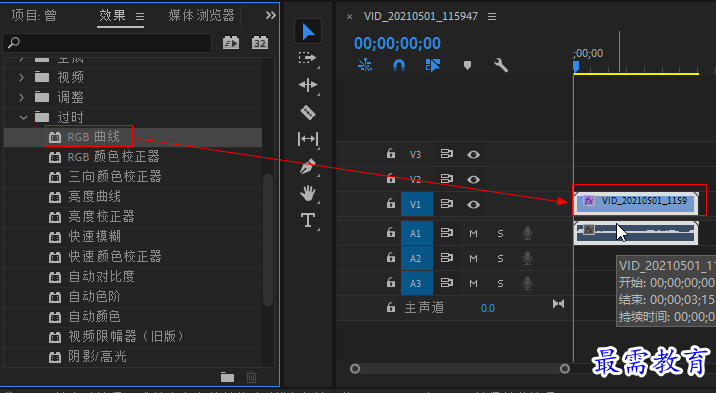
Task: Toggle V3 track lock
Action: (x=391, y=153)
